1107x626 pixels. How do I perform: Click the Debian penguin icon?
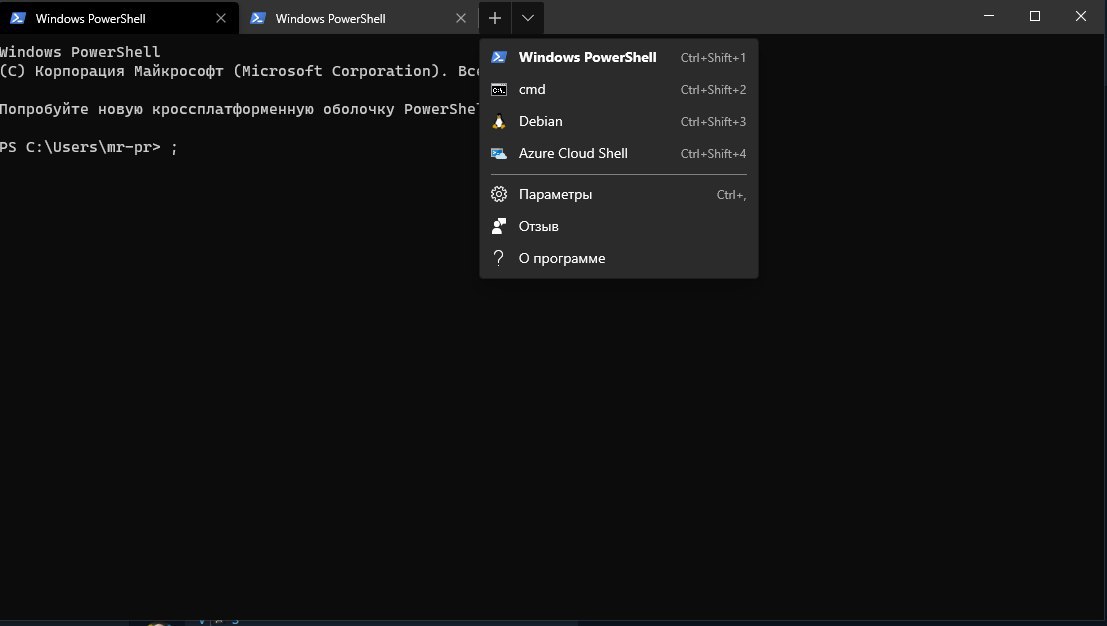click(x=499, y=121)
